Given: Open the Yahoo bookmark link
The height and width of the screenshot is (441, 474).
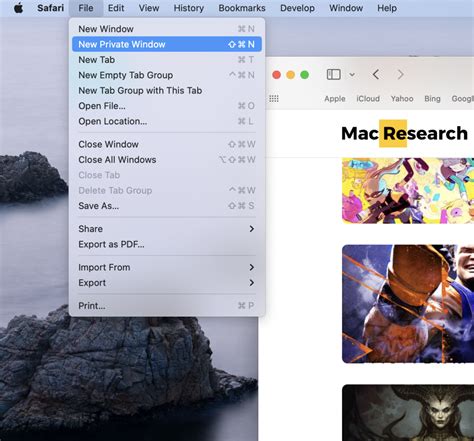Looking at the screenshot, I should [x=402, y=99].
